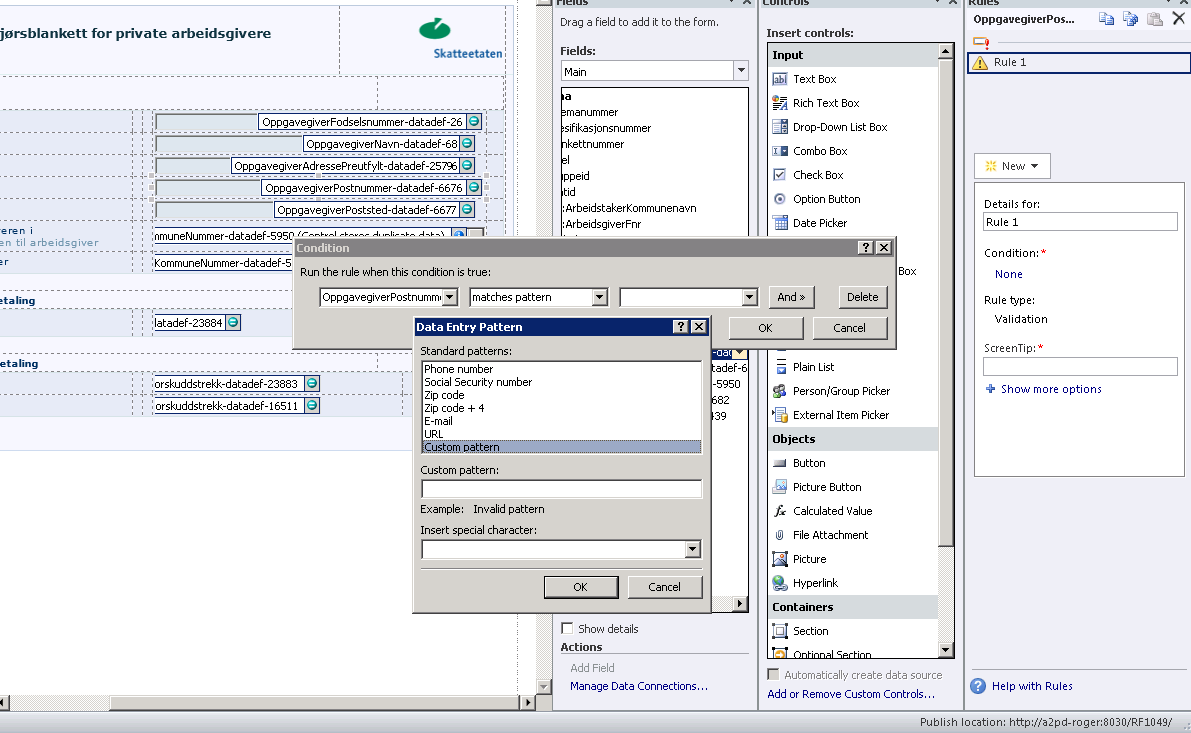Open the New rule dropdown
The image size is (1191, 733).
1013,166
